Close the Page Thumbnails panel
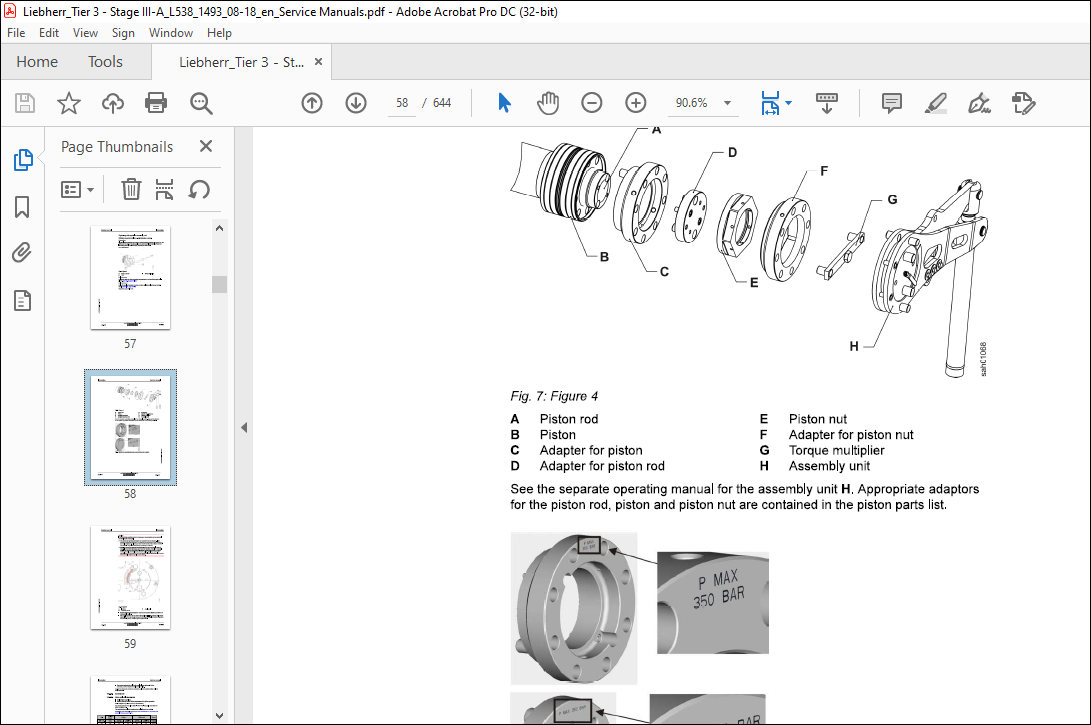Image resolution: width=1091 pixels, height=725 pixels. pos(206,146)
